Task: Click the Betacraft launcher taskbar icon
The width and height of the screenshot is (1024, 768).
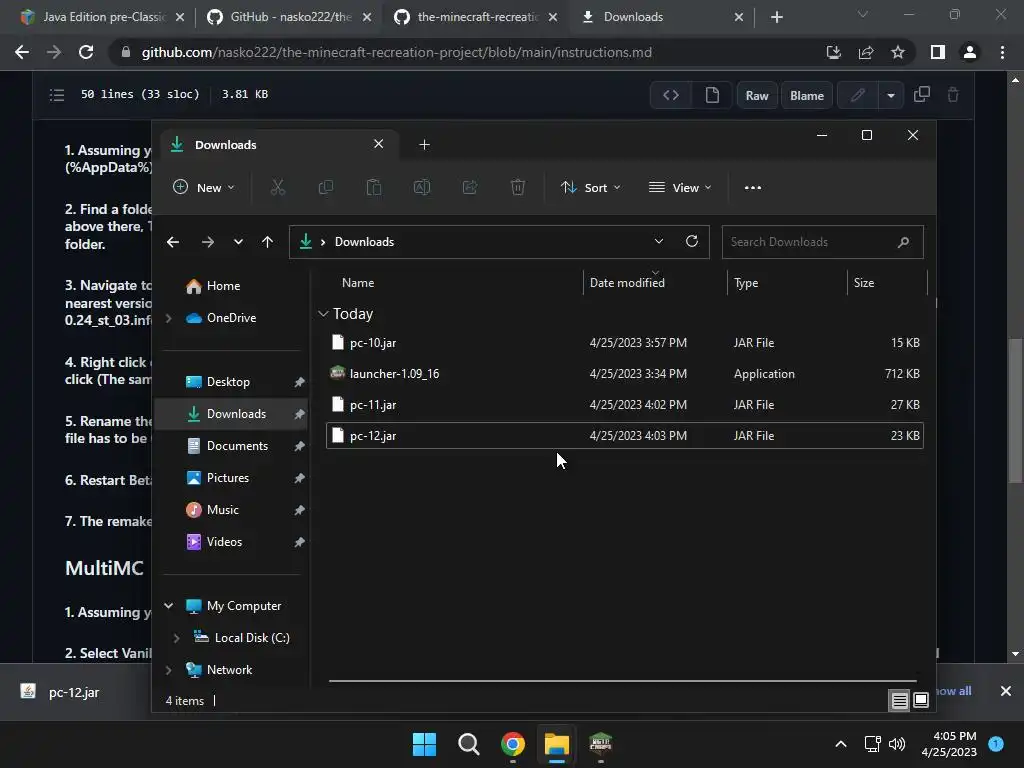Action: point(601,744)
